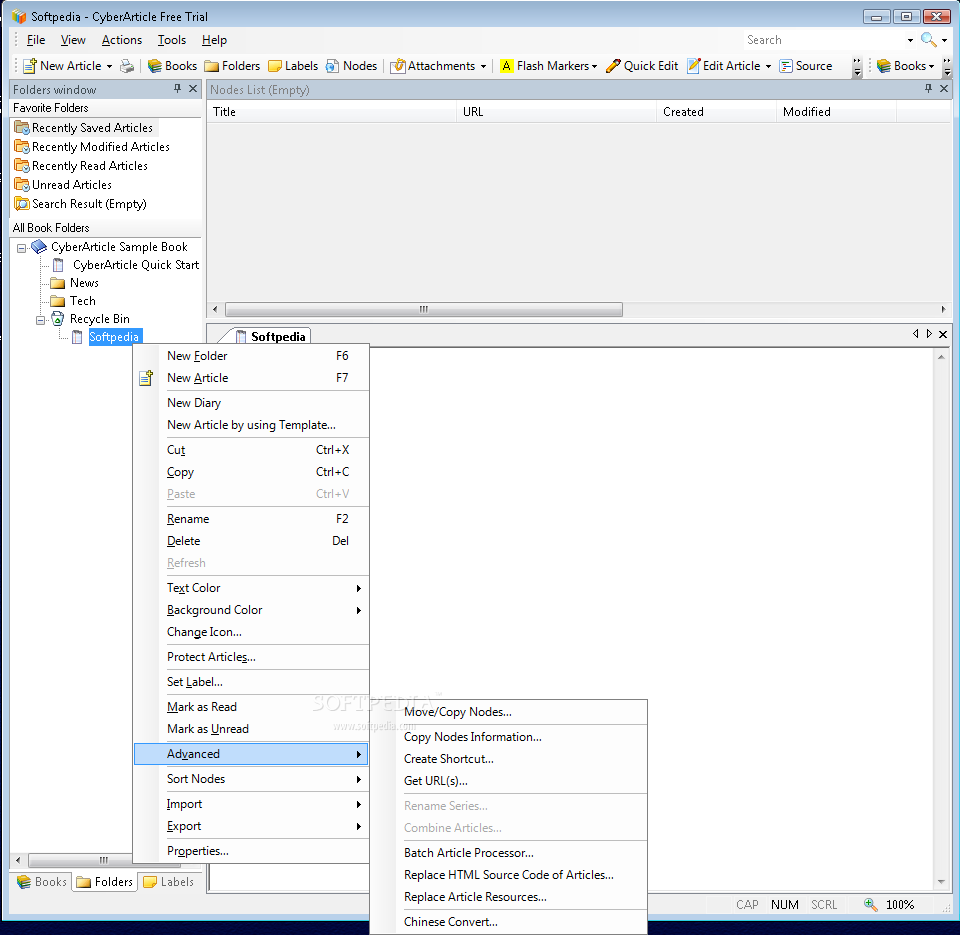960x935 pixels.
Task: Click the search magnifier icon
Action: (x=928, y=40)
